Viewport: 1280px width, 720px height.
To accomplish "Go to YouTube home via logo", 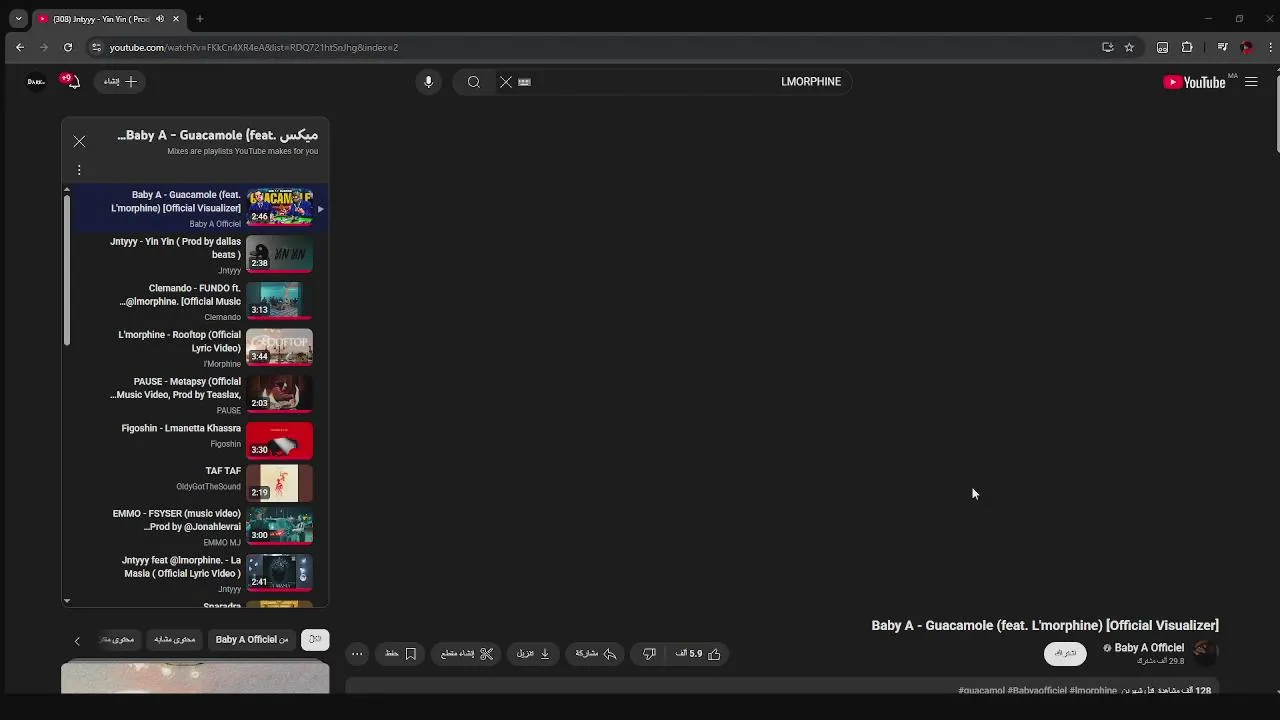I will click(x=1195, y=82).
